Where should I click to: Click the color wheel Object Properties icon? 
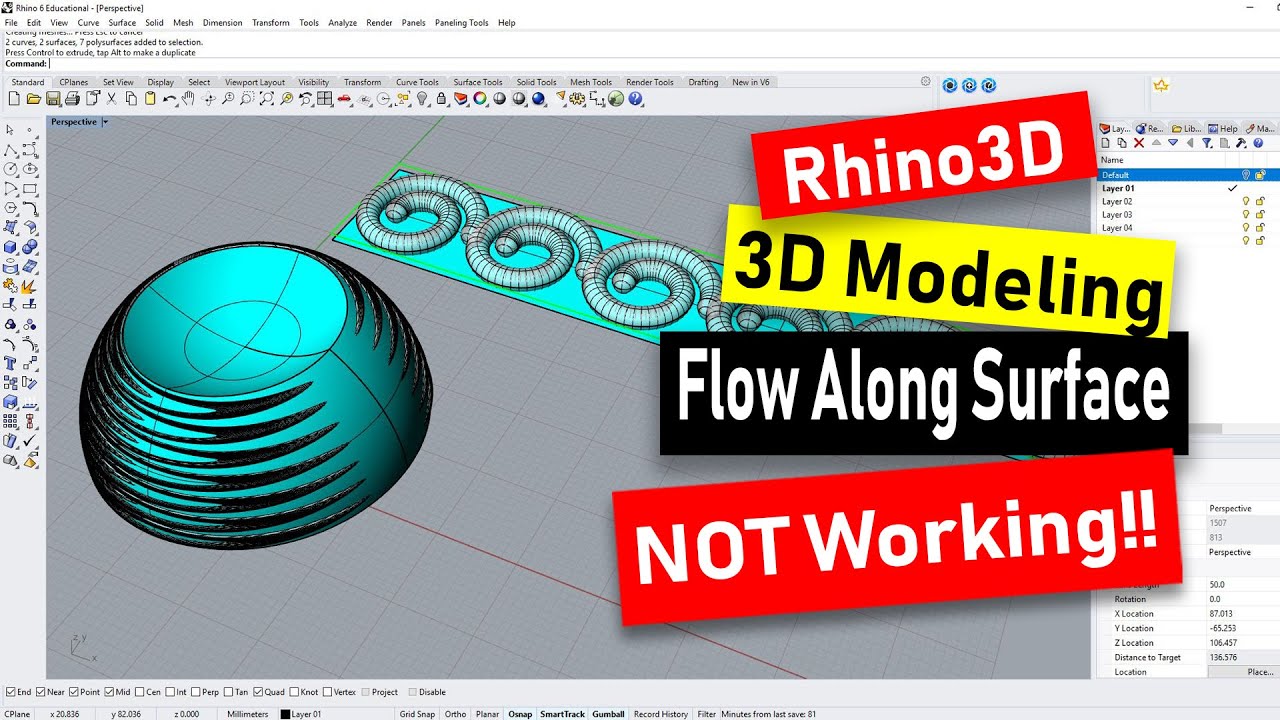click(479, 99)
